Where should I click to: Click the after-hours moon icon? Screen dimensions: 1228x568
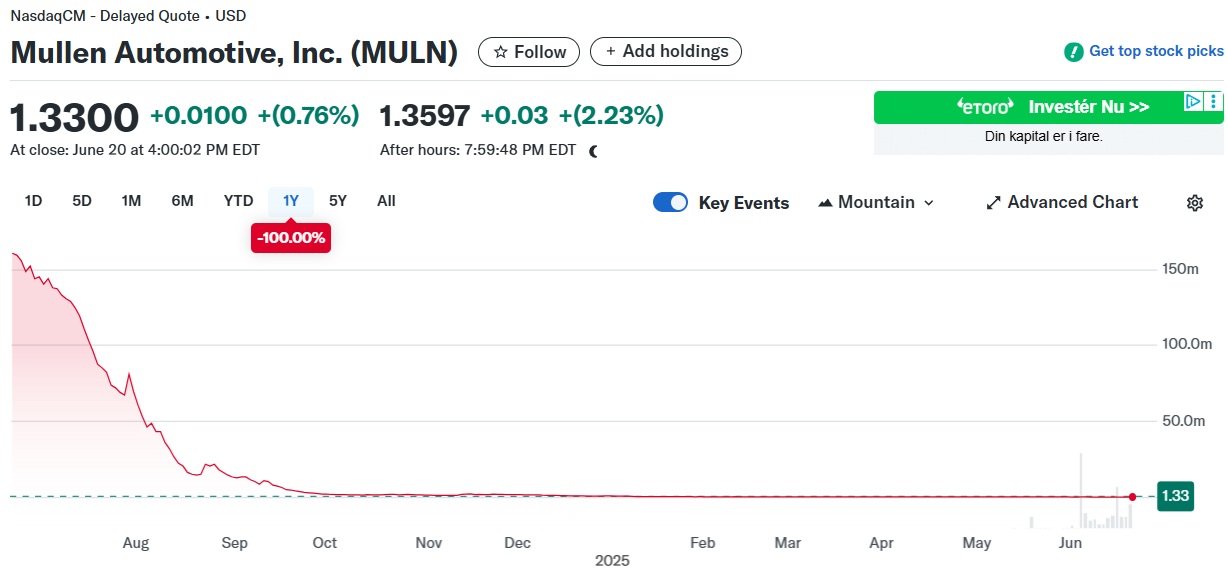coord(594,151)
